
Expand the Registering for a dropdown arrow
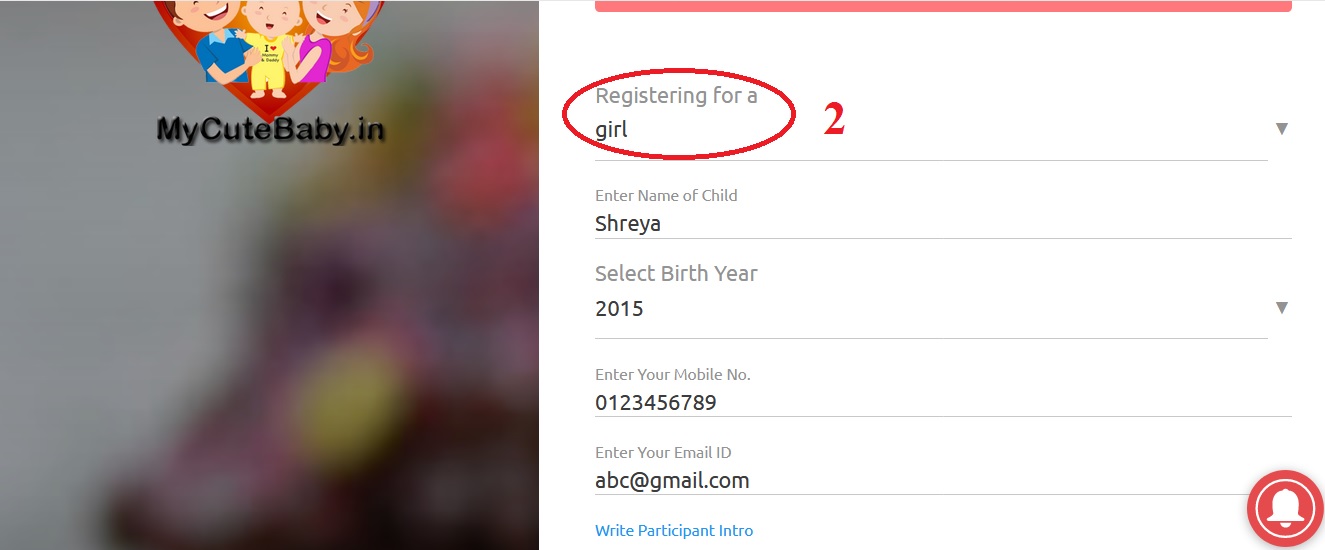[1281, 129]
